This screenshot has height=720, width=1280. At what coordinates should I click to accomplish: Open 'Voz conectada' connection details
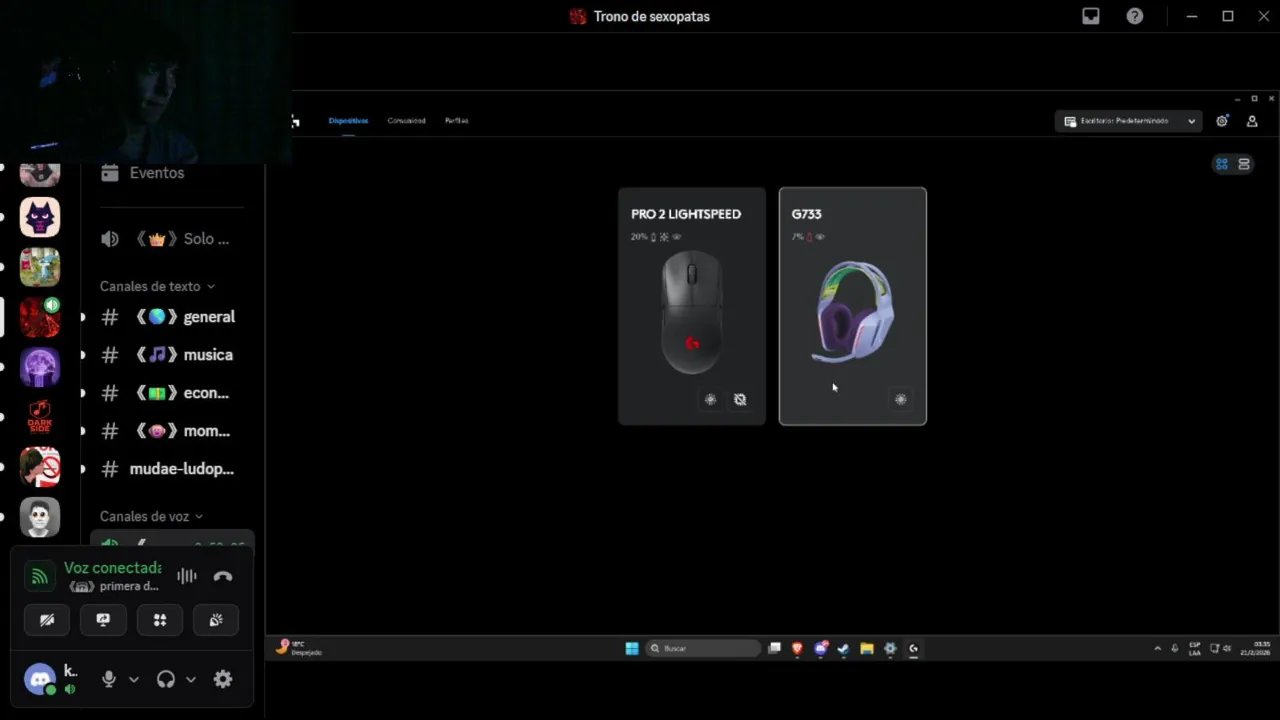click(112, 568)
